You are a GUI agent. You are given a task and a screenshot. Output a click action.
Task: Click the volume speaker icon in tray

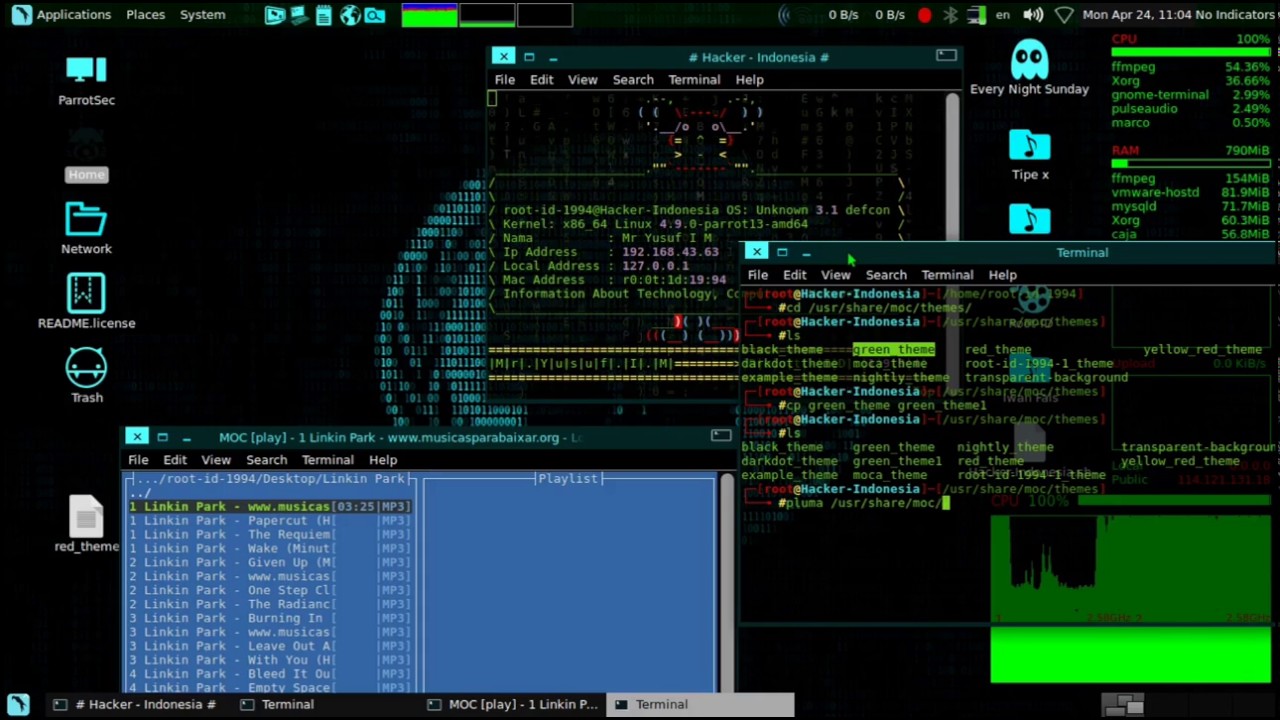pos(1033,15)
